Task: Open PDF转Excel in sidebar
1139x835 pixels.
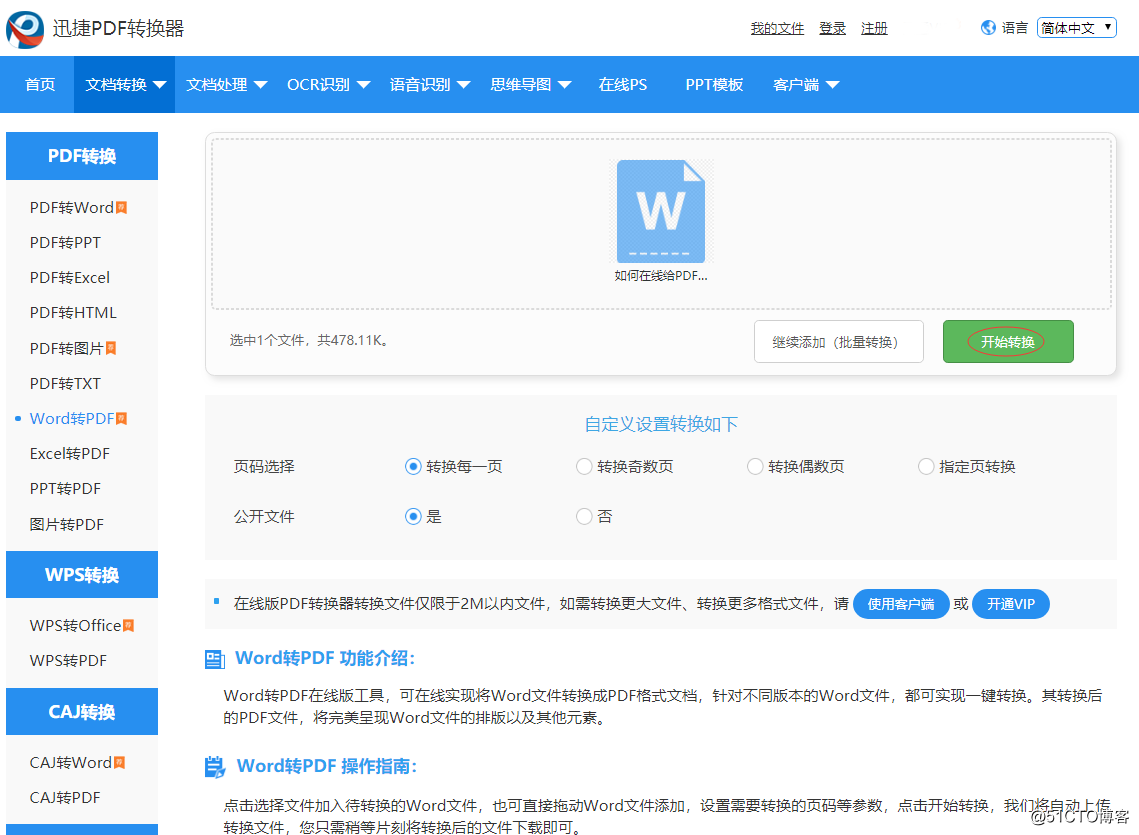Action: point(70,278)
